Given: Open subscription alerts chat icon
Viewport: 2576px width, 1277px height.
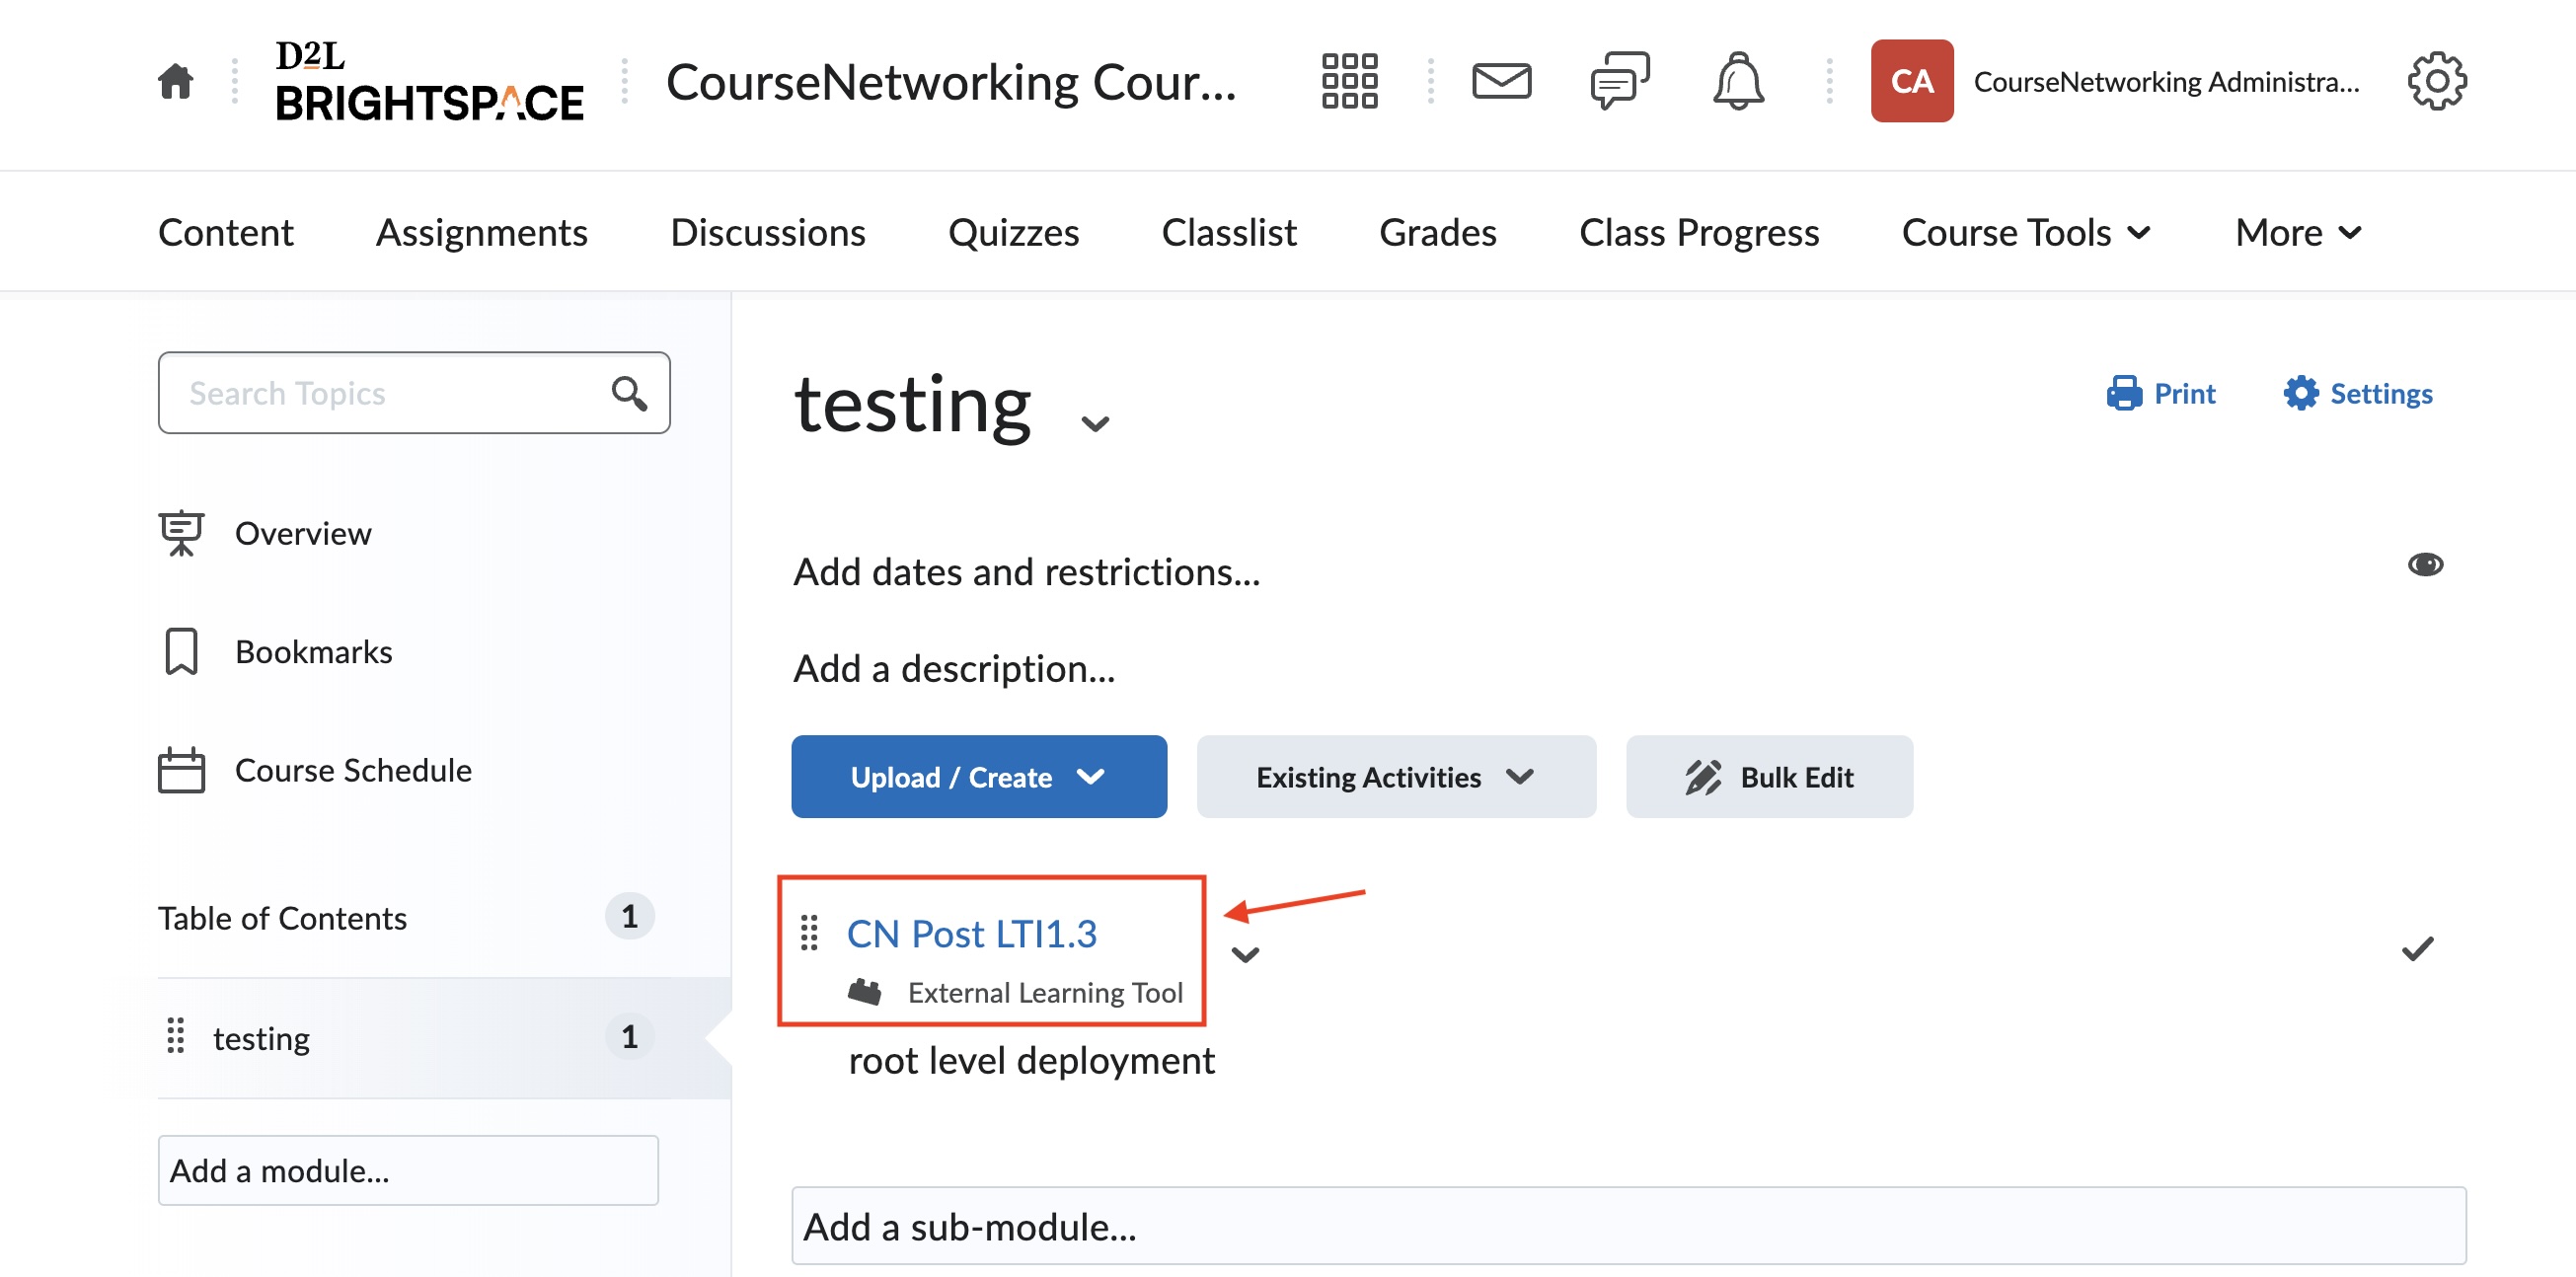Looking at the screenshot, I should (1620, 81).
